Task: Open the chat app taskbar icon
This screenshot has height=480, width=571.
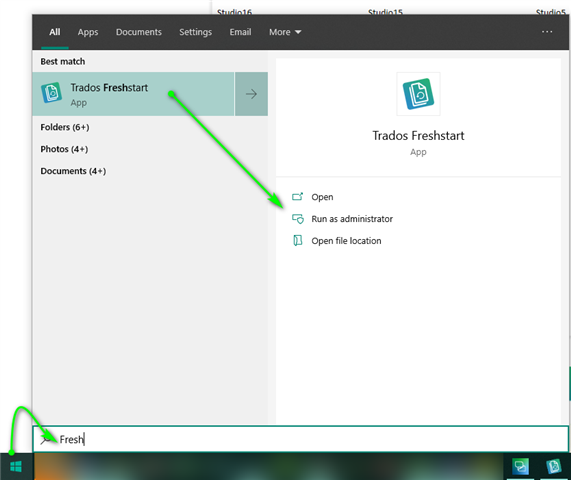Action: (520, 467)
